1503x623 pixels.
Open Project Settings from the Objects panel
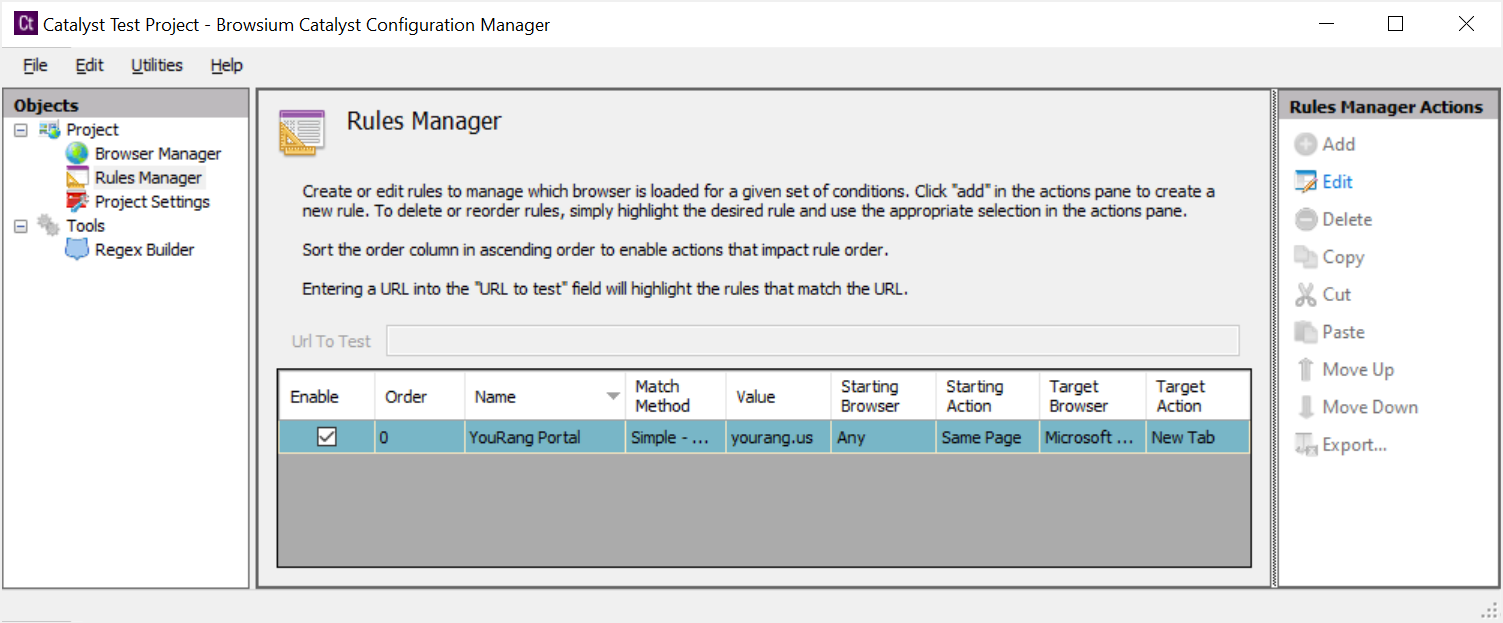pos(150,201)
